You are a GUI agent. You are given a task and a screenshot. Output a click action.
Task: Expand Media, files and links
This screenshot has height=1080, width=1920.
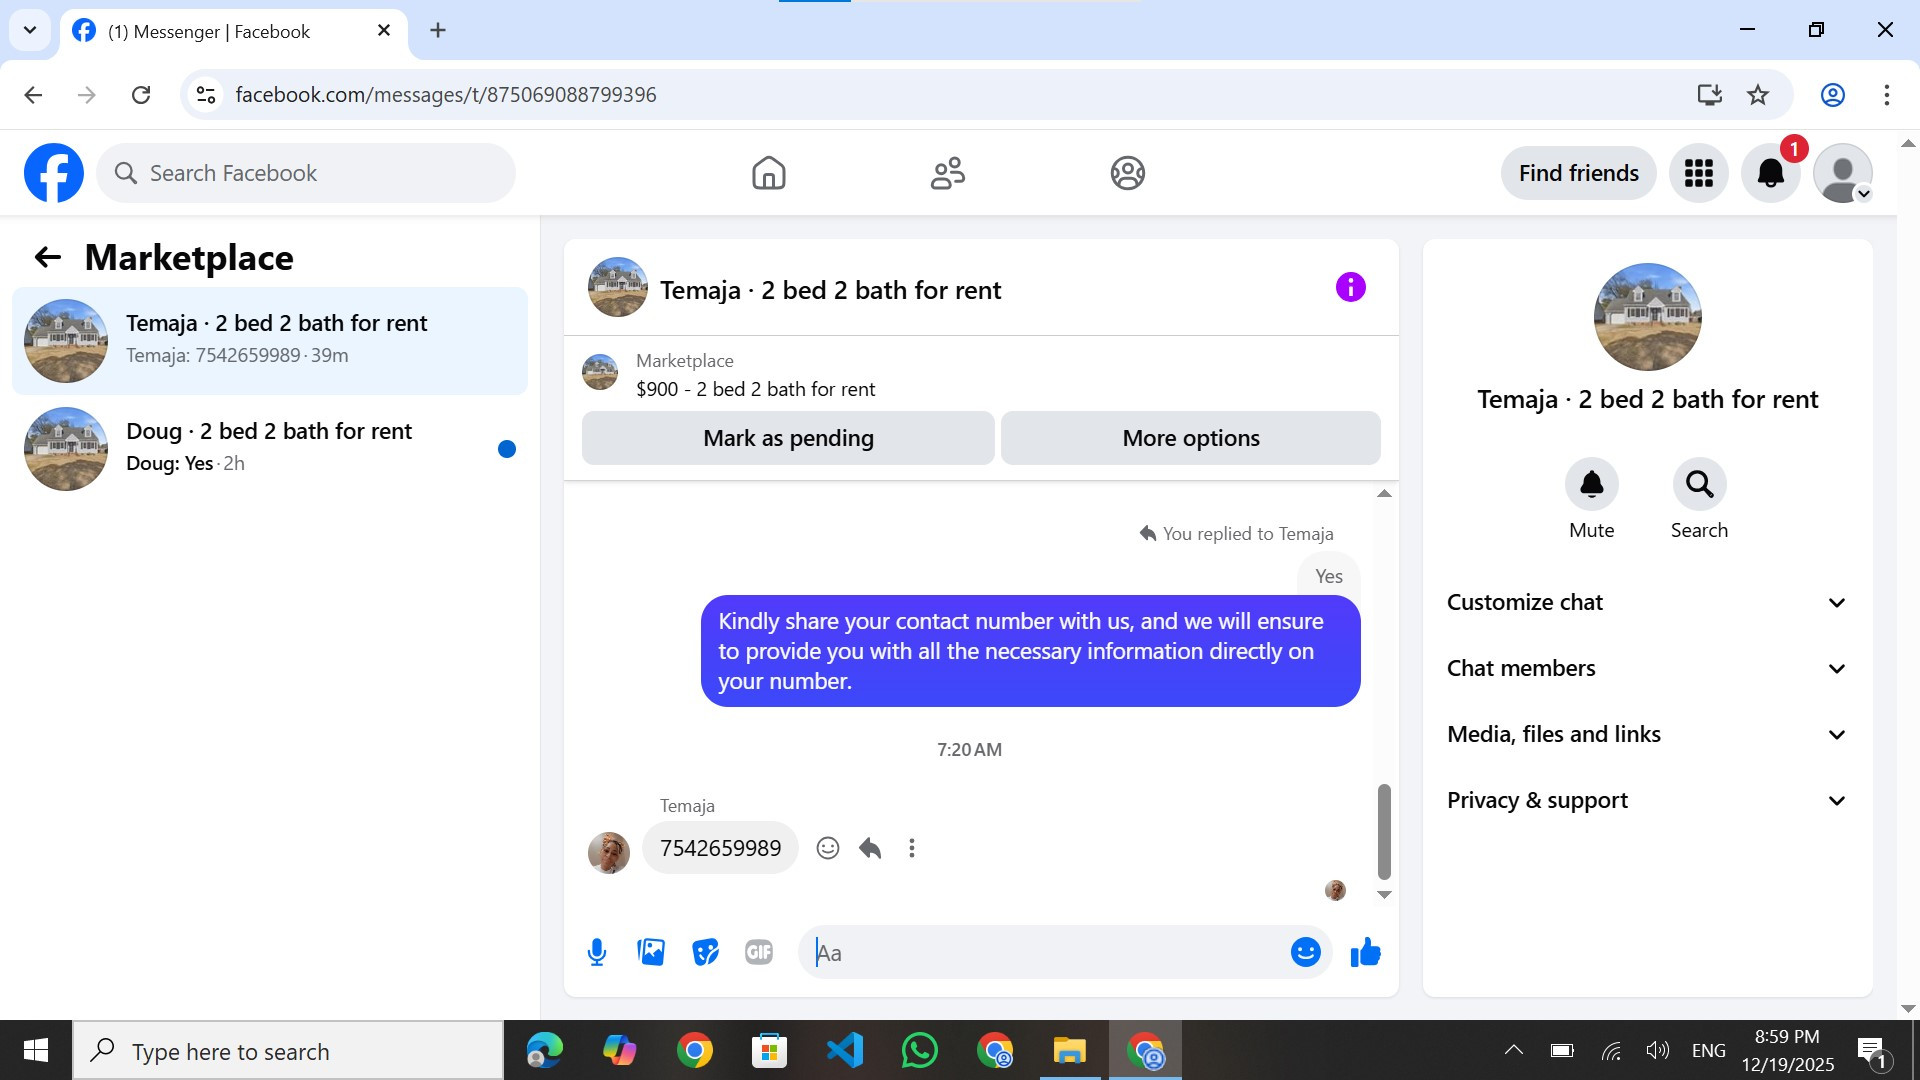click(1647, 734)
